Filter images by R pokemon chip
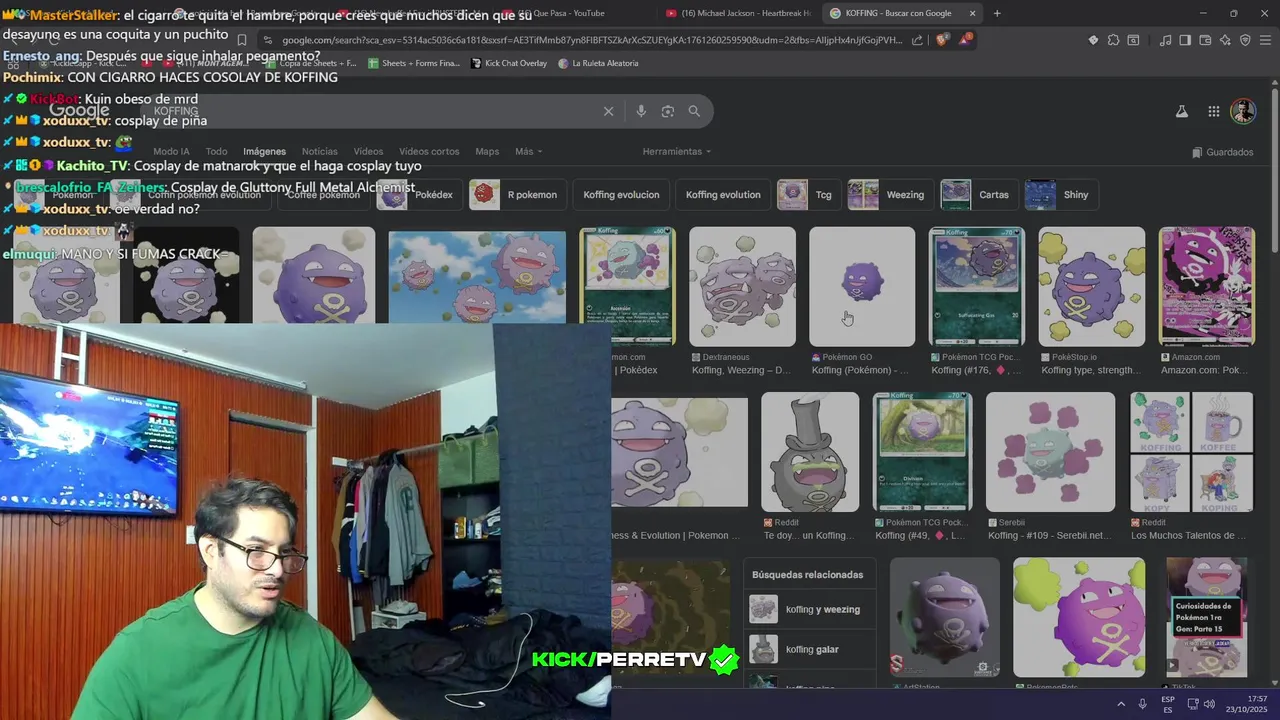The width and height of the screenshot is (1280, 720). (518, 195)
